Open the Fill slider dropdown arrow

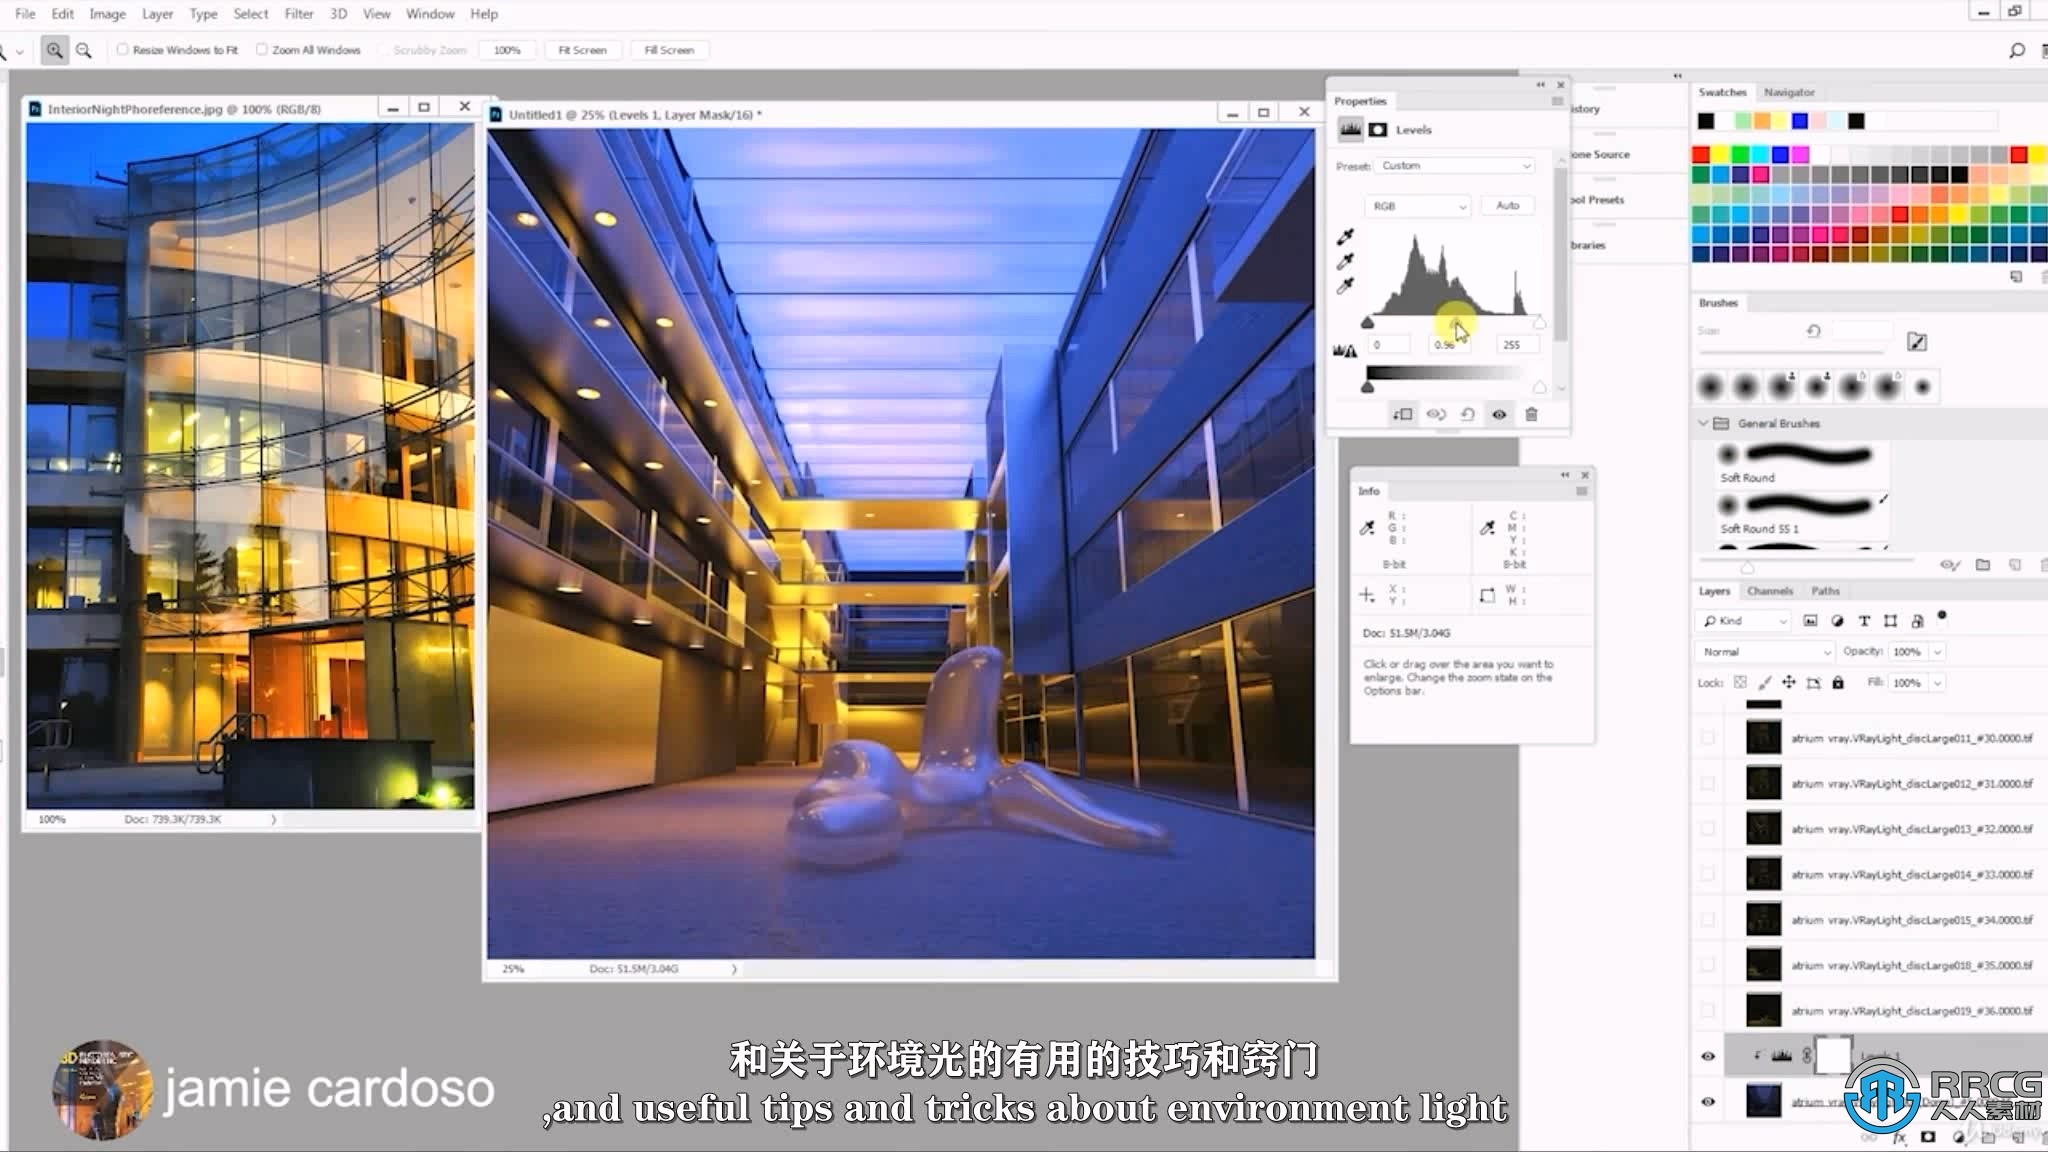[1937, 683]
